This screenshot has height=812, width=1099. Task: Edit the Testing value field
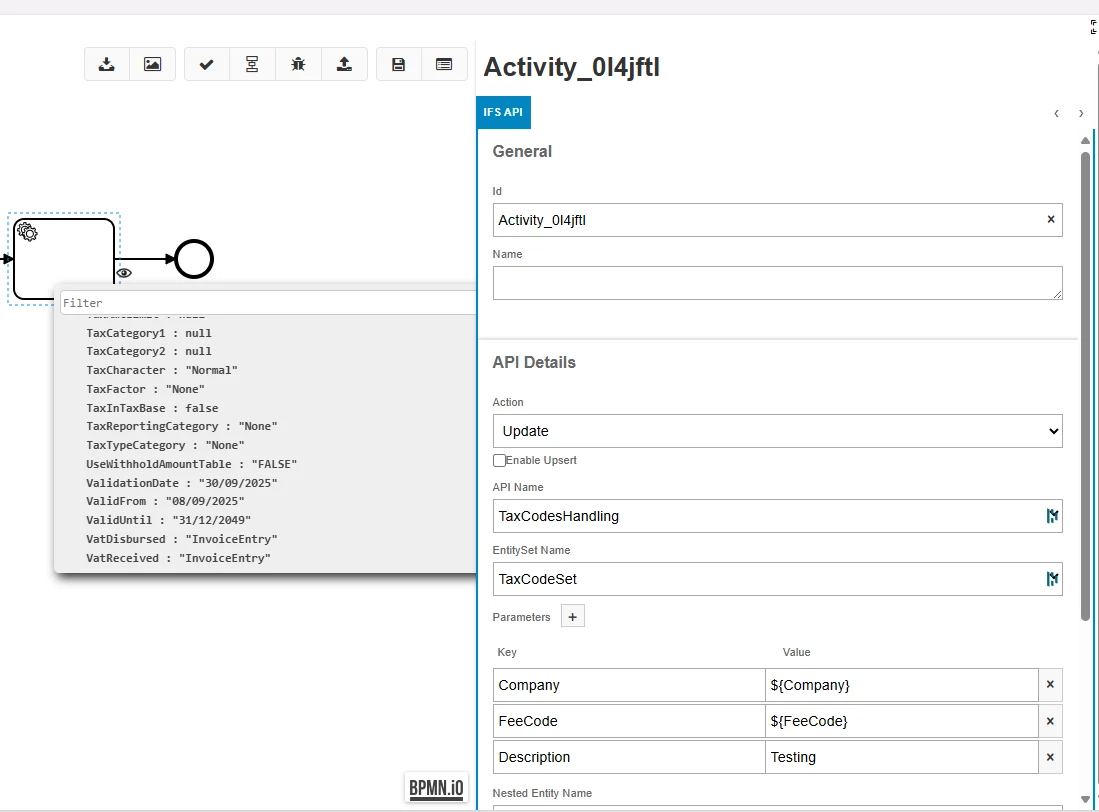point(901,757)
